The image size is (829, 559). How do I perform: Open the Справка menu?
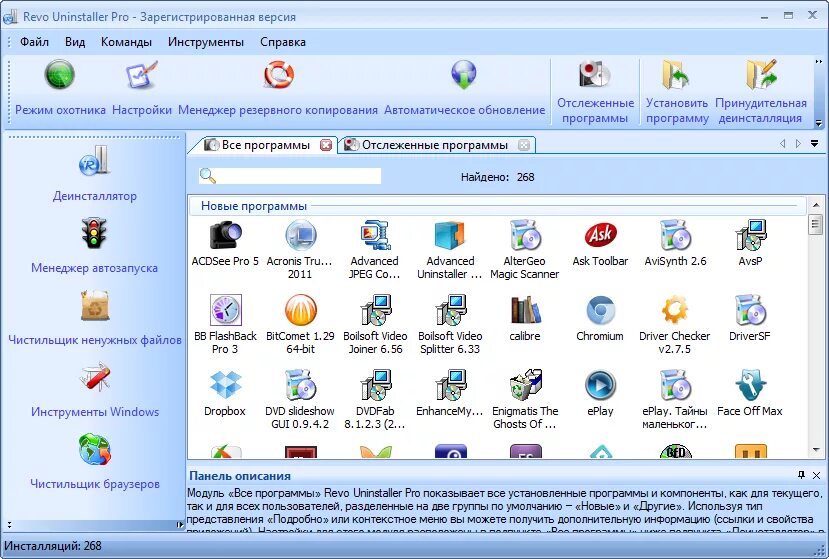tap(283, 42)
